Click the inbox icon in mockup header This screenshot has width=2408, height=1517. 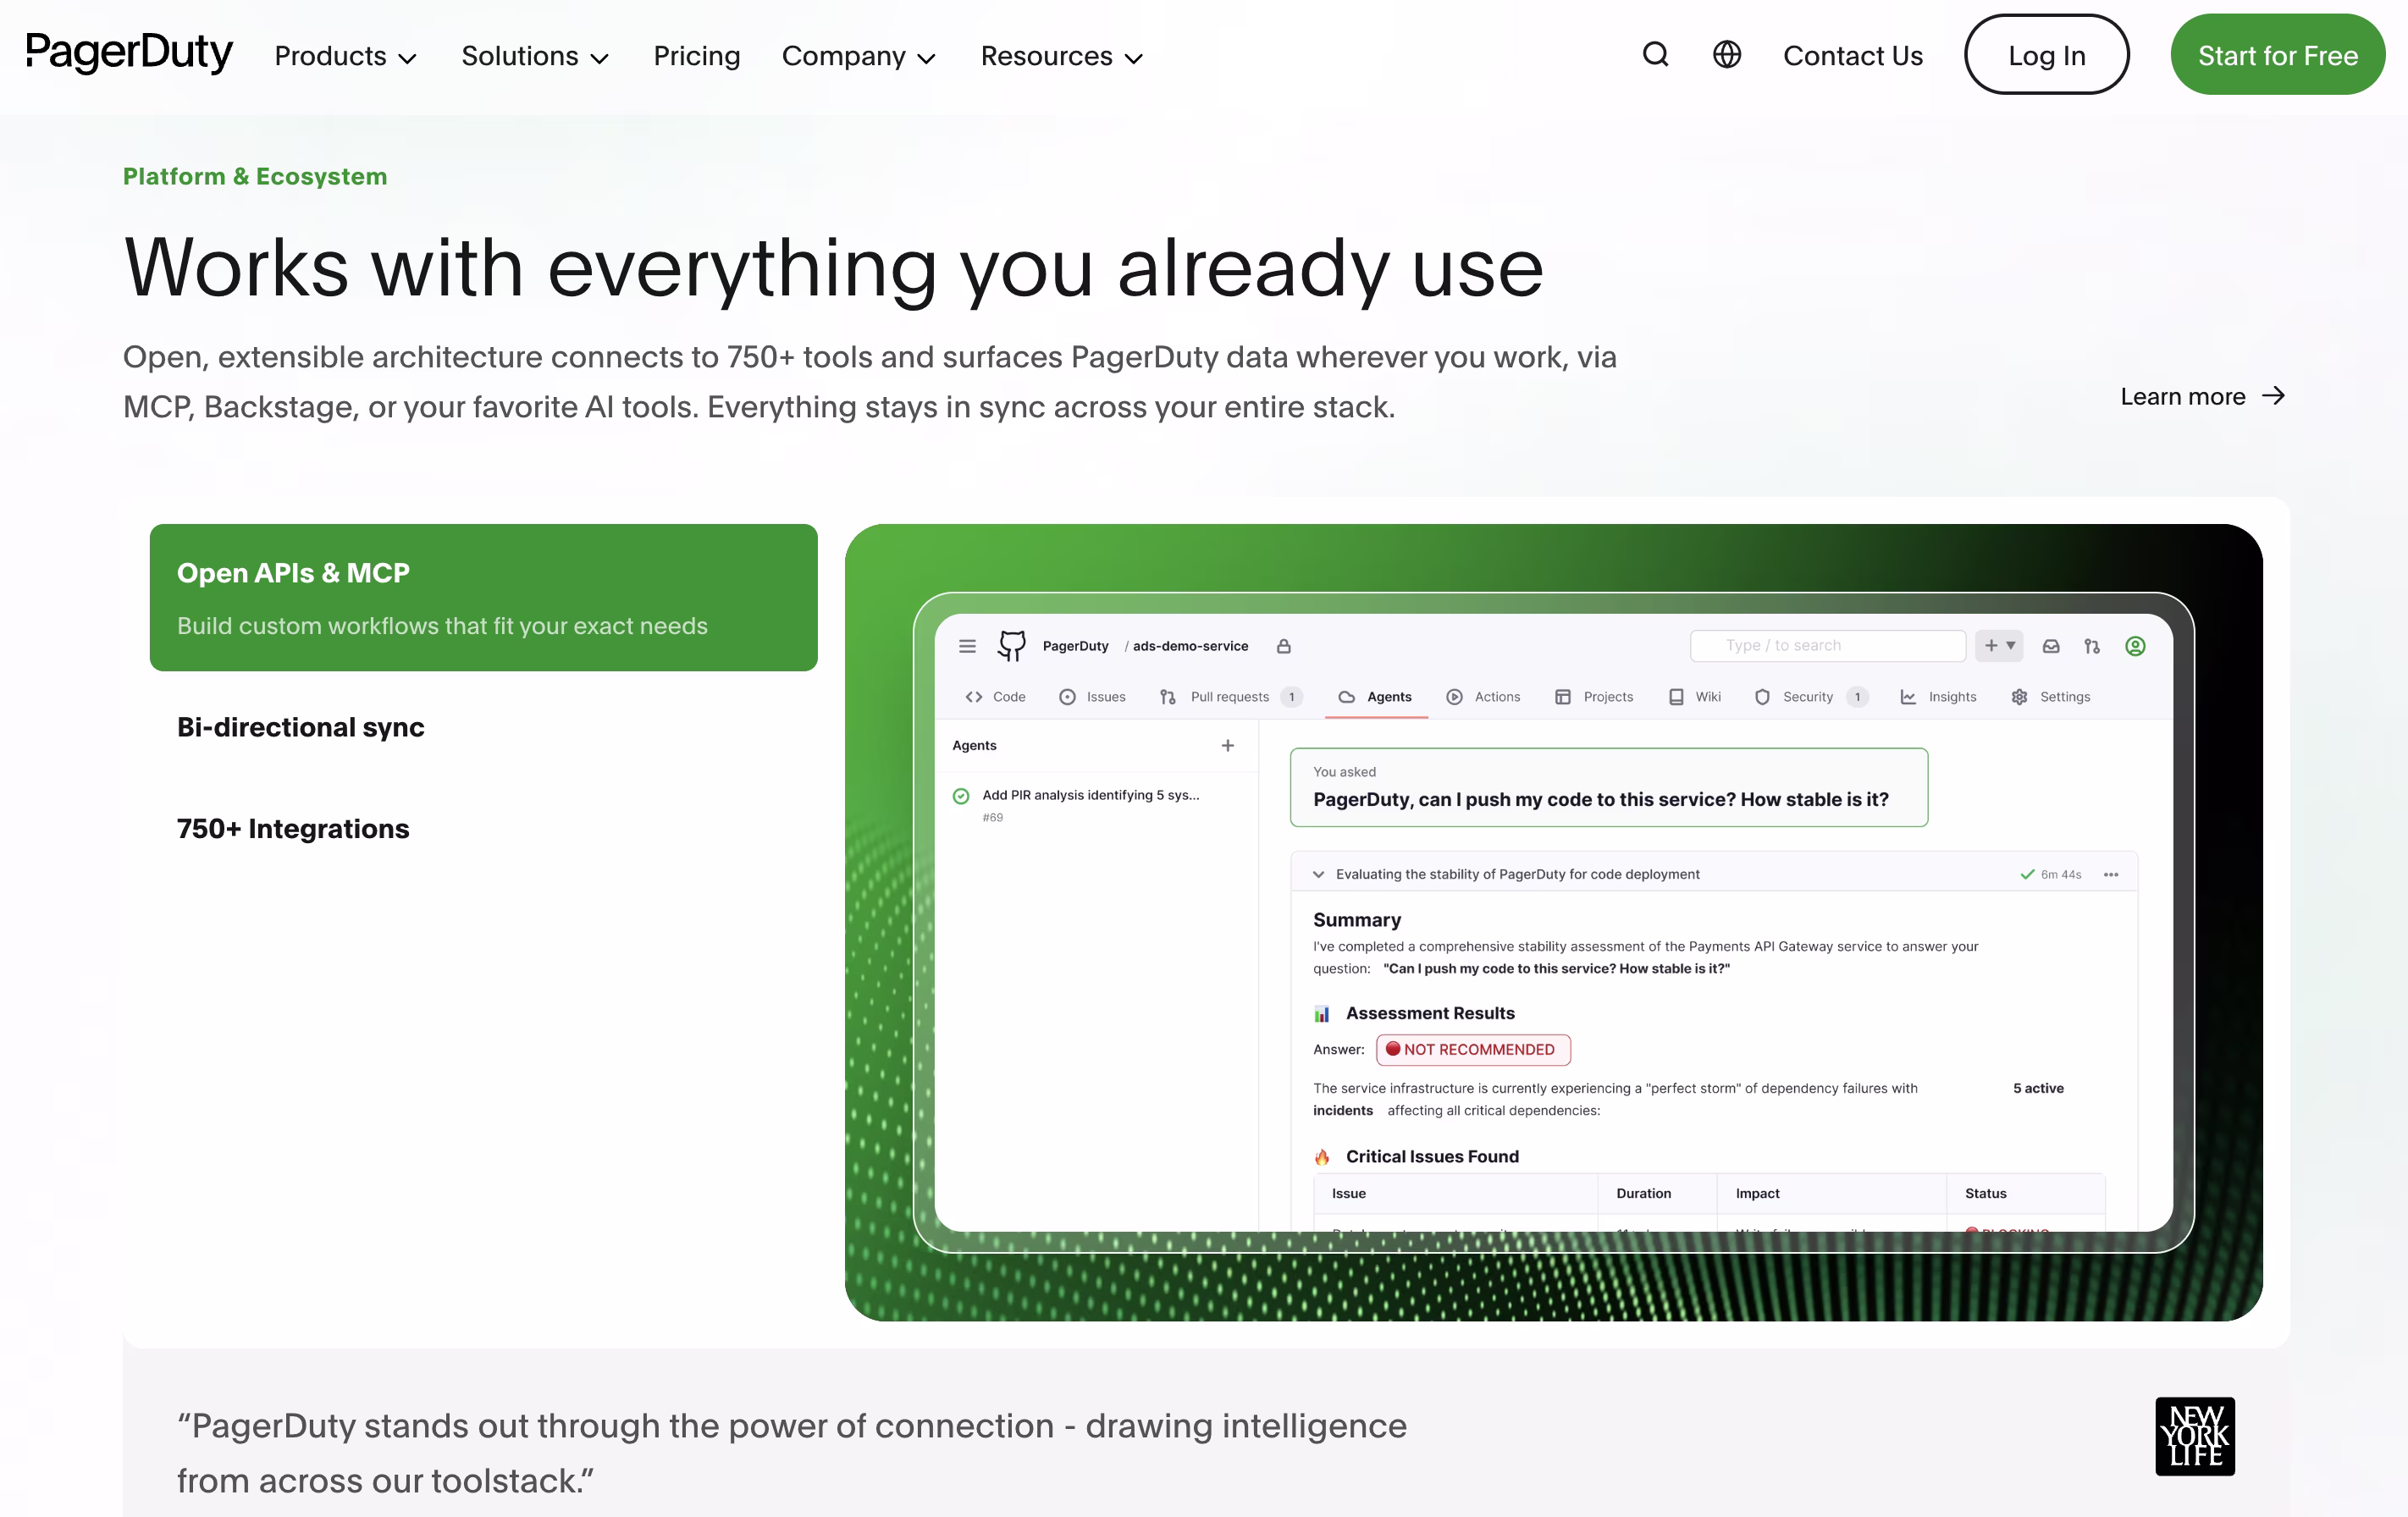(2051, 646)
